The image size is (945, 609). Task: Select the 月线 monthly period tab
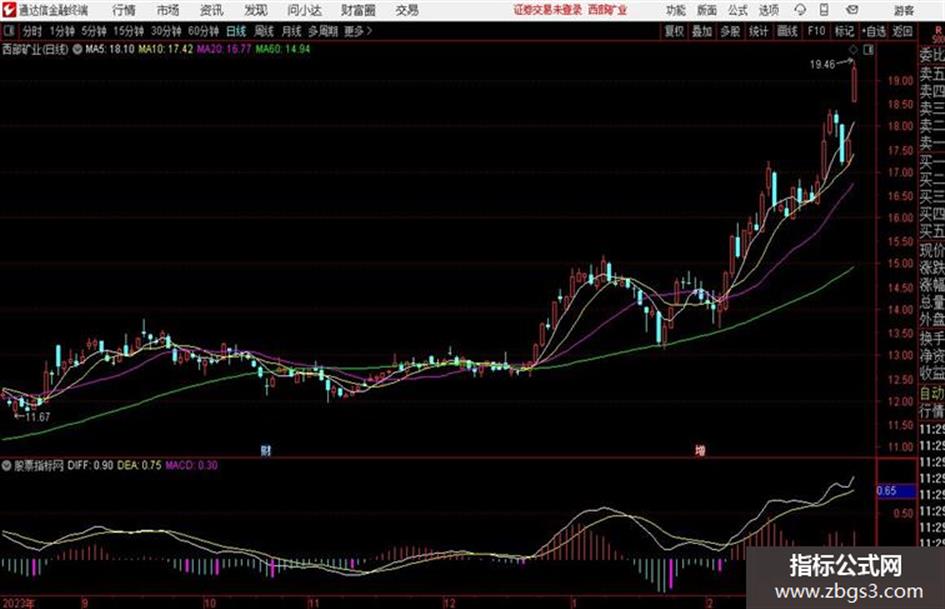tap(292, 31)
